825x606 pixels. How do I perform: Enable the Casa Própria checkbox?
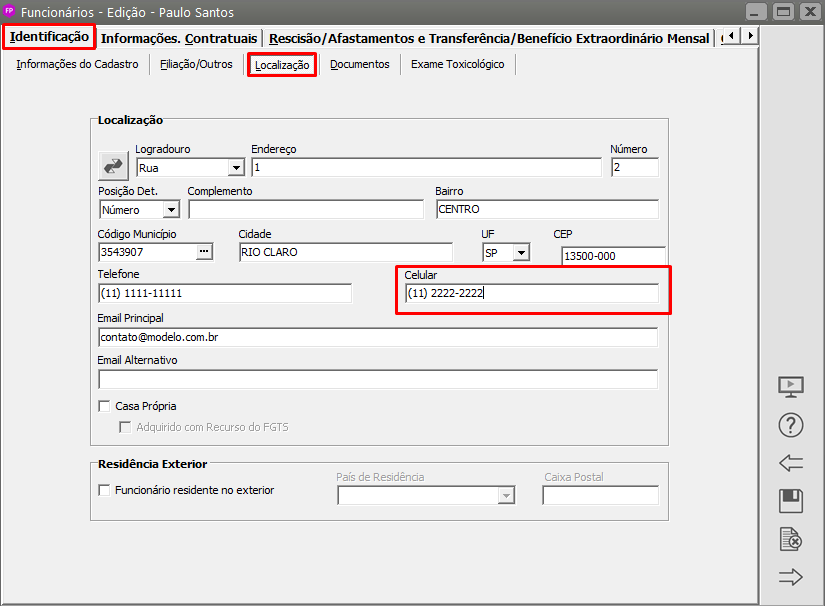click(104, 406)
